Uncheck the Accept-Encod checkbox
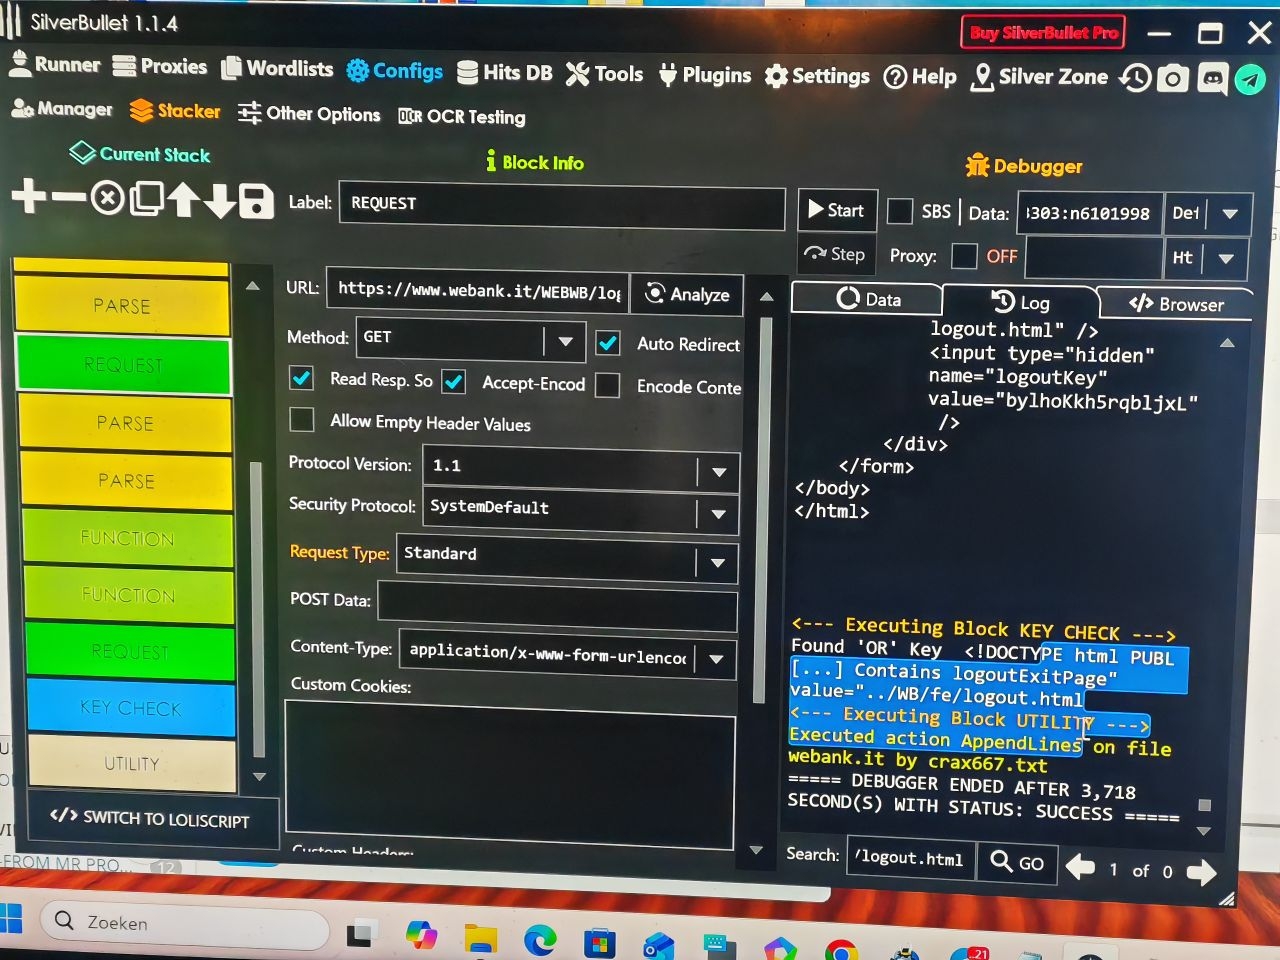Screen dimensions: 1280x960 454,382
